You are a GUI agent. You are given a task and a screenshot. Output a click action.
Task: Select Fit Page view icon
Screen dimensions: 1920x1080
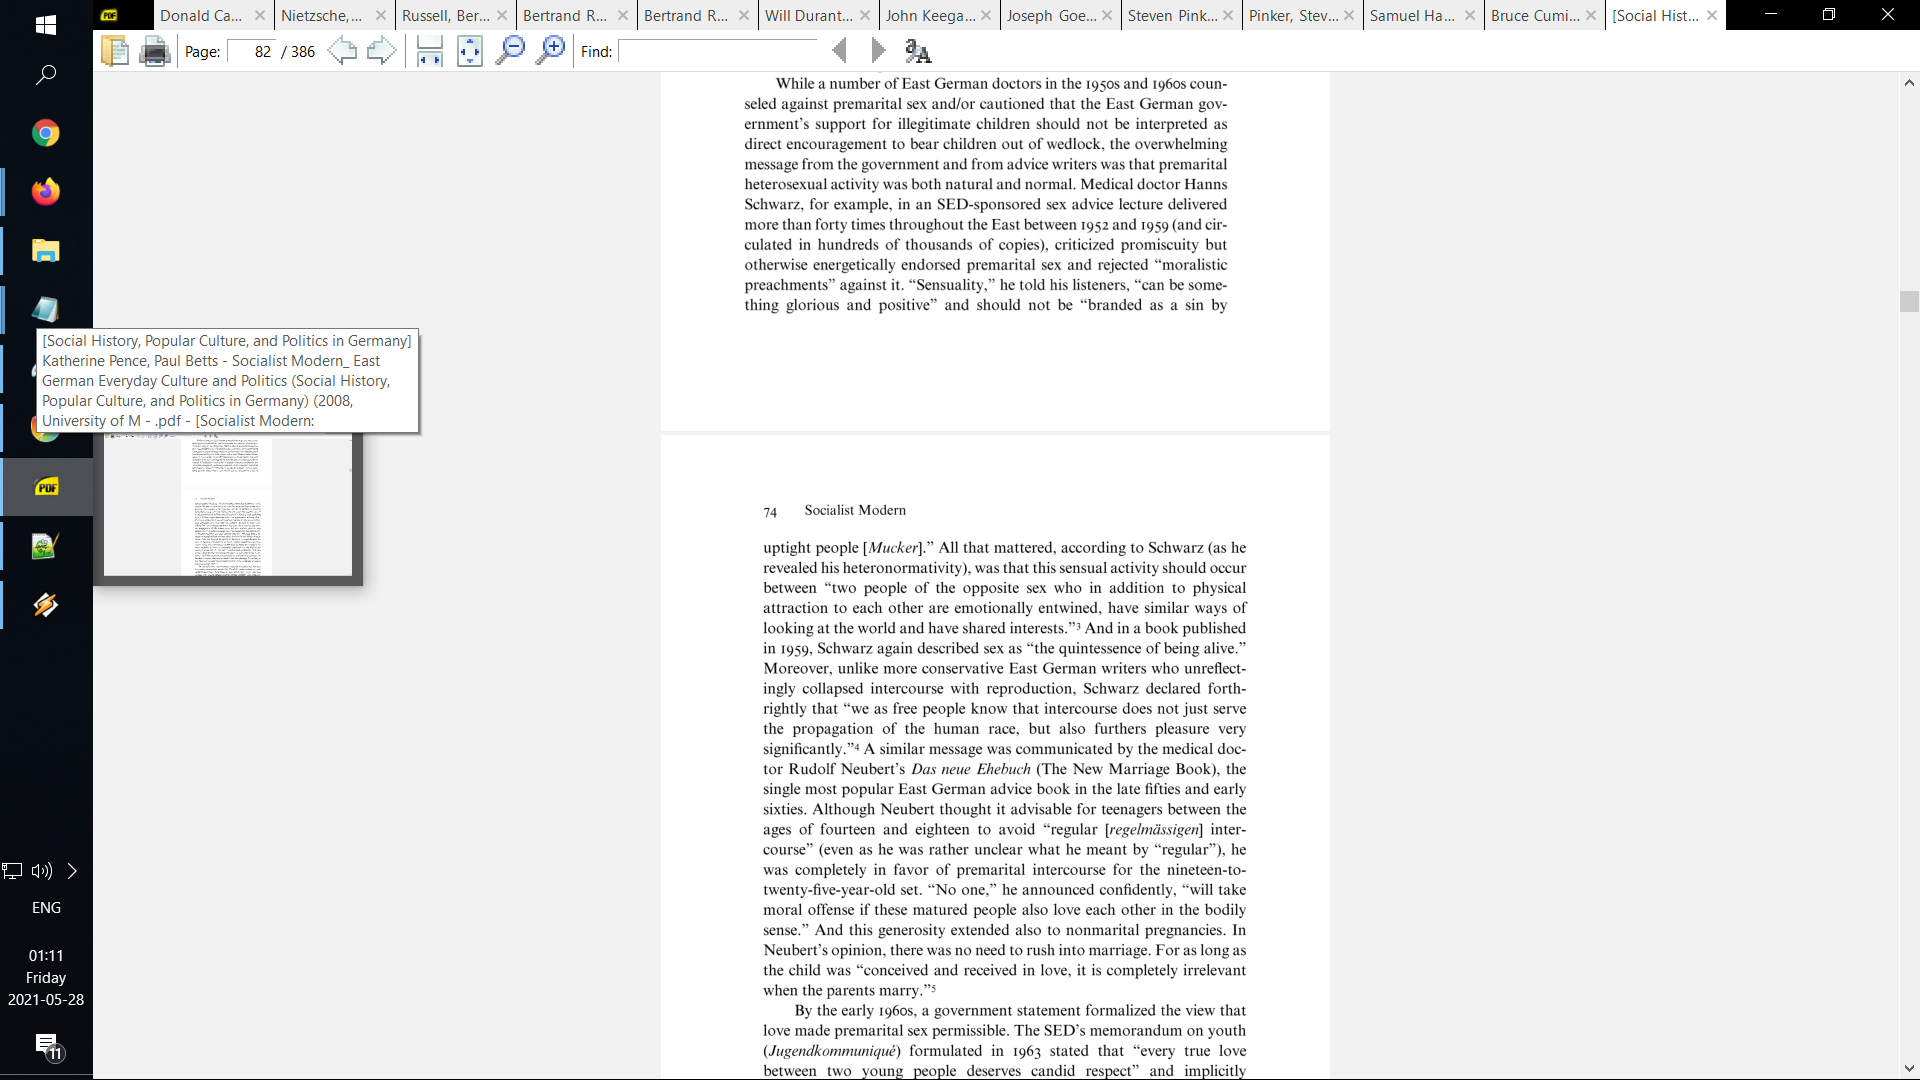pyautogui.click(x=469, y=51)
